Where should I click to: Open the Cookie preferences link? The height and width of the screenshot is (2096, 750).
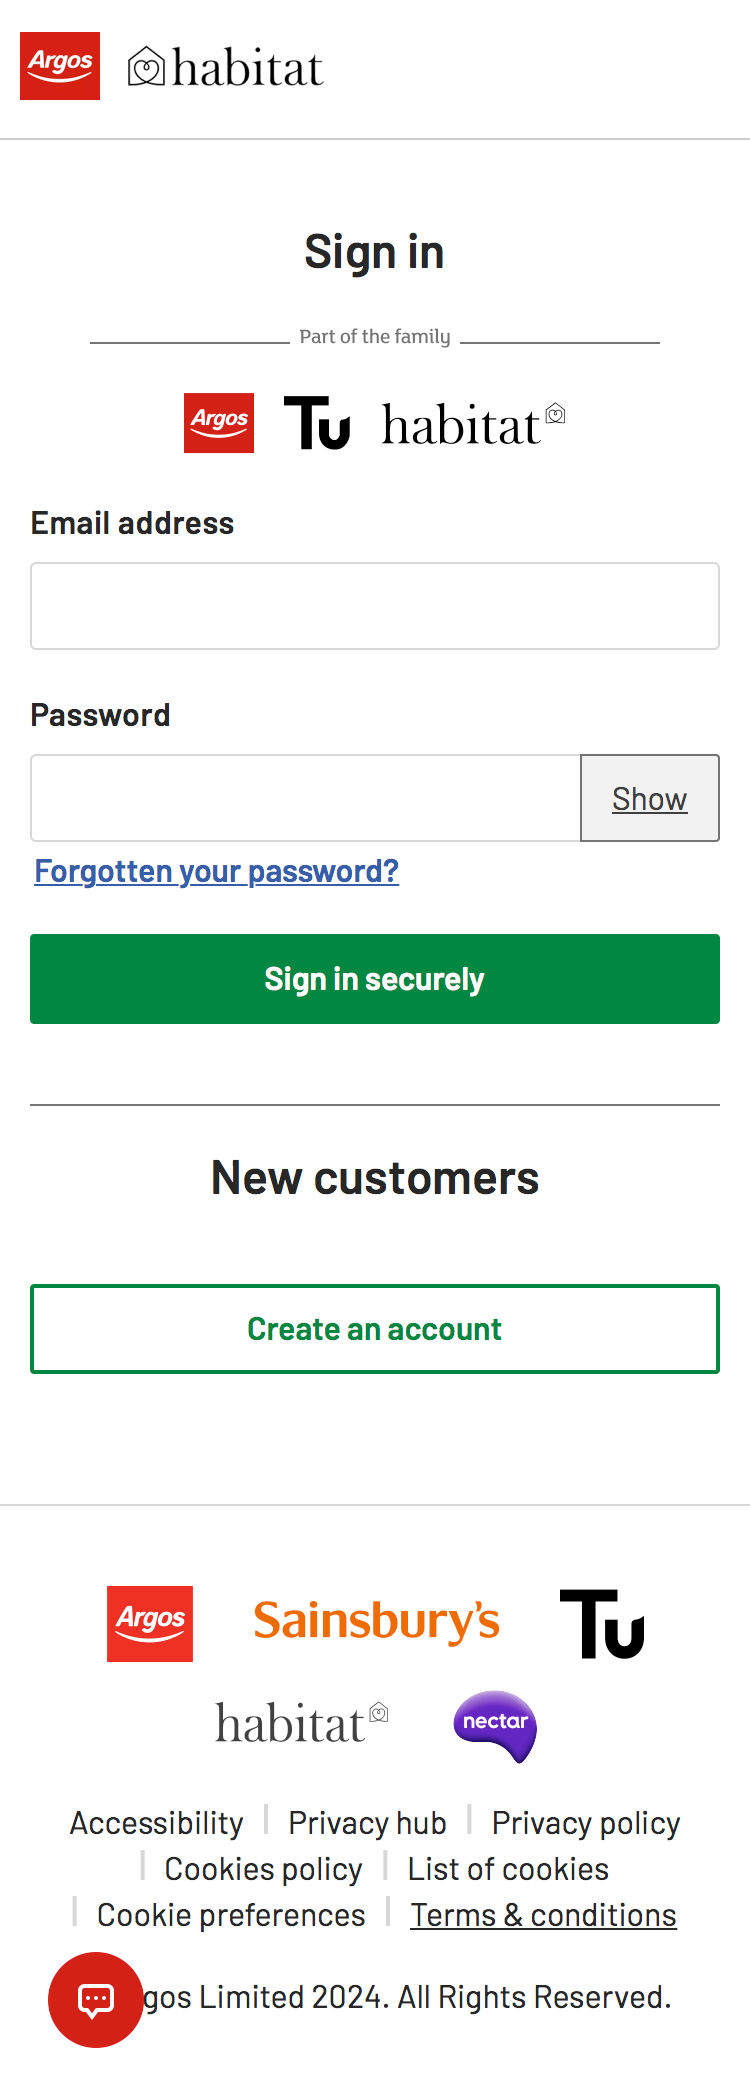(230, 1914)
